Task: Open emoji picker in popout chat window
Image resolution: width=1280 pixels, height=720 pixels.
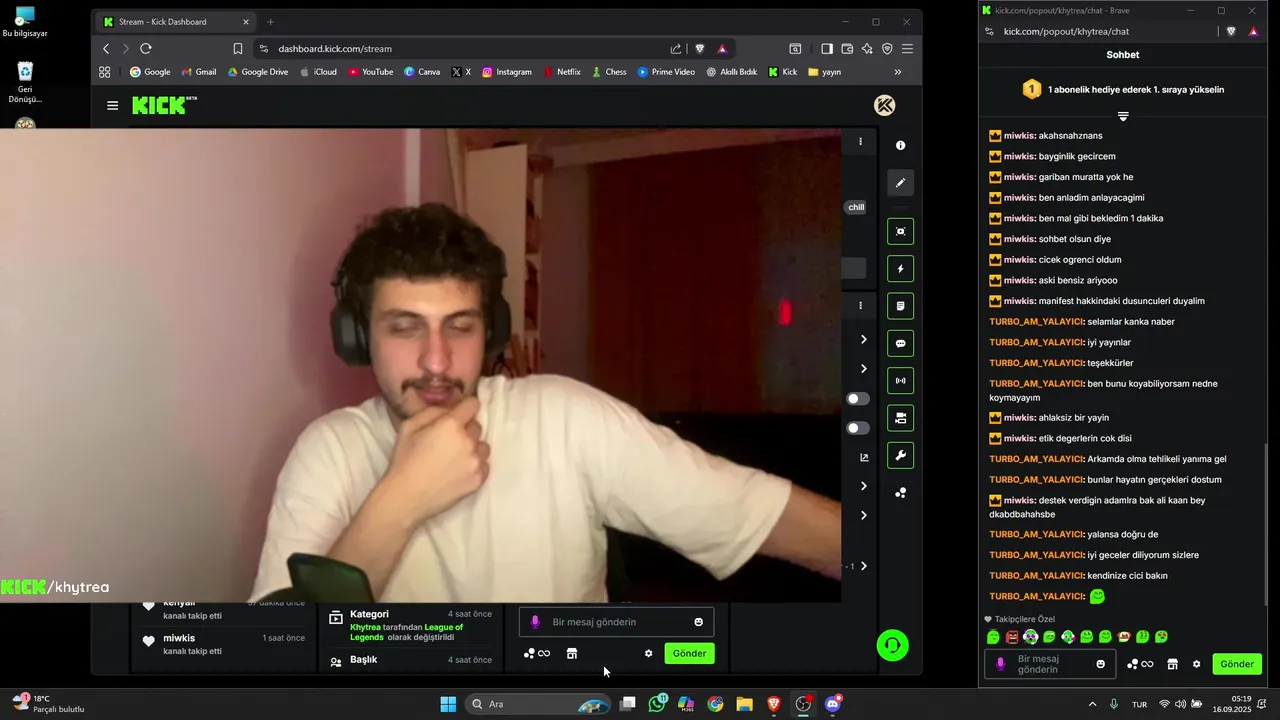Action: (x=1101, y=664)
